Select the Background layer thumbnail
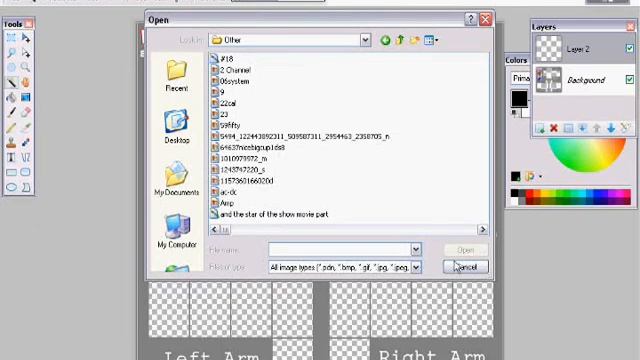 pos(549,80)
